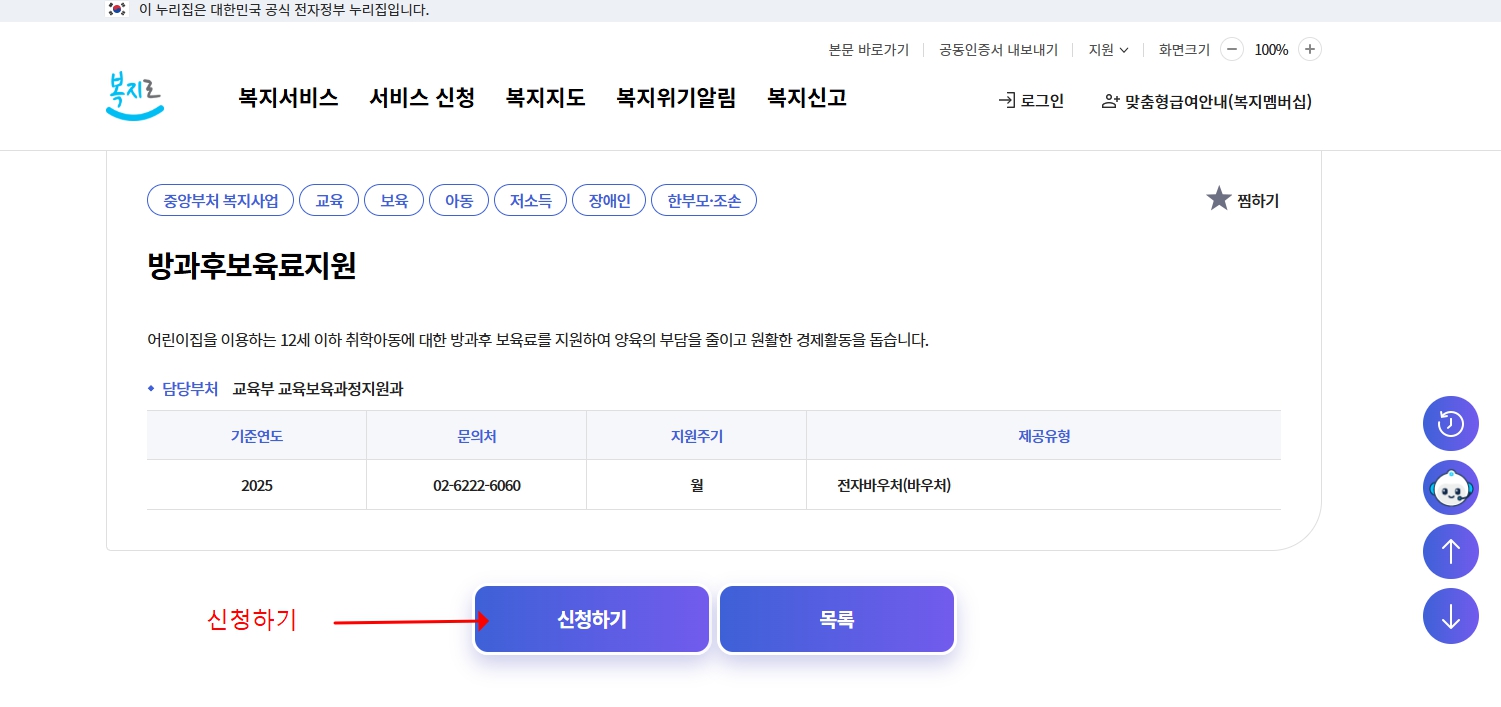The width and height of the screenshot is (1501, 707).
Task: Open the 복지서비스 menu
Action: (x=287, y=98)
